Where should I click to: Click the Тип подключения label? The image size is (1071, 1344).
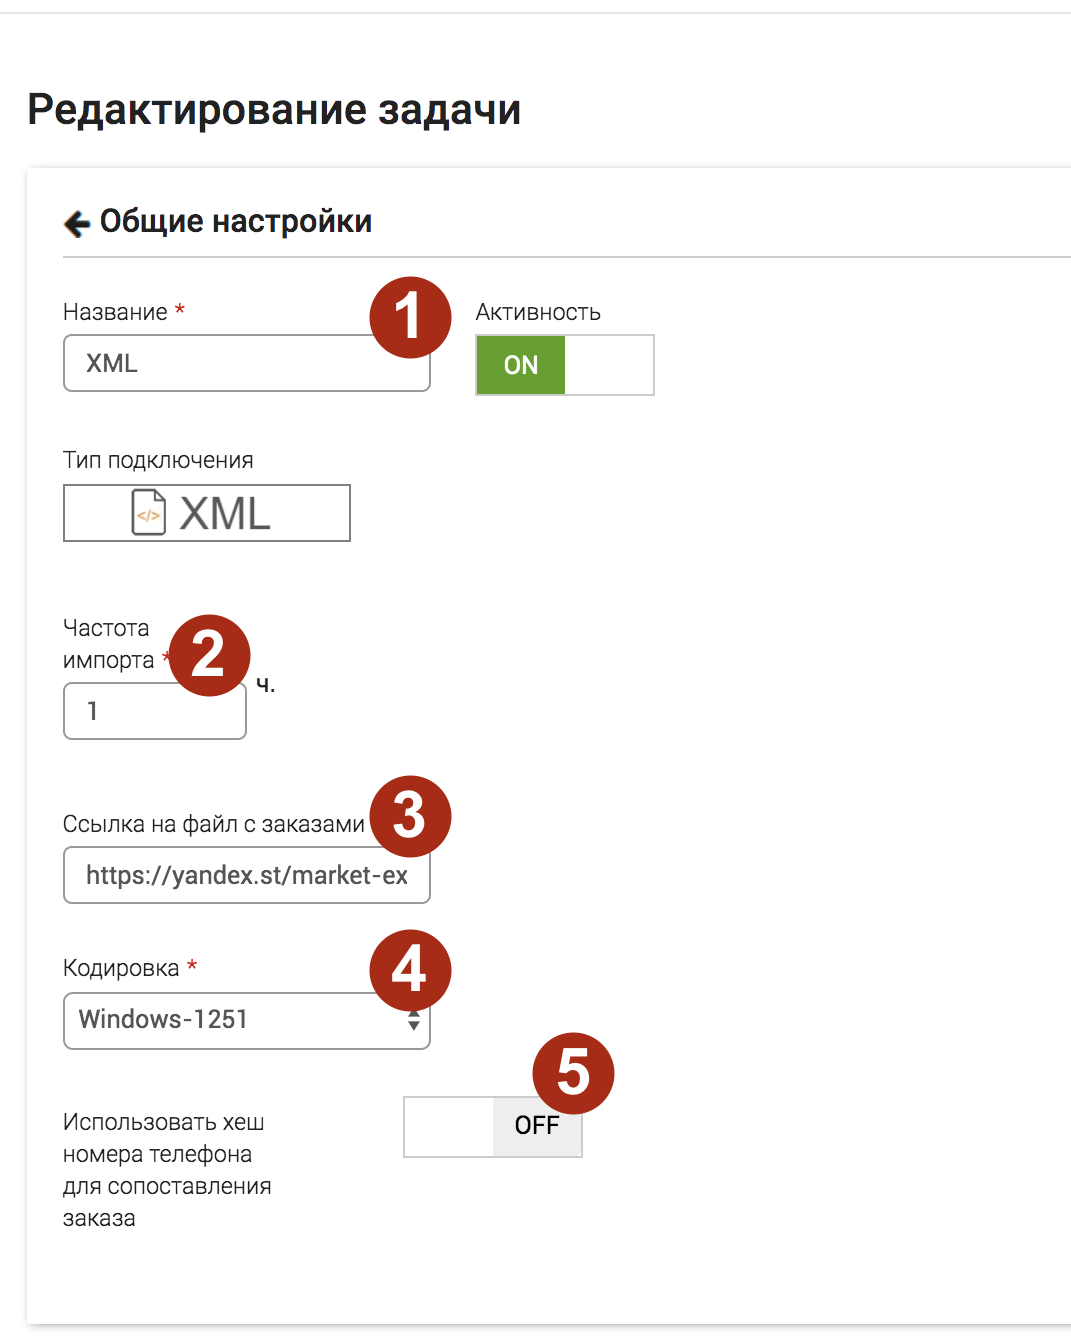pyautogui.click(x=158, y=460)
